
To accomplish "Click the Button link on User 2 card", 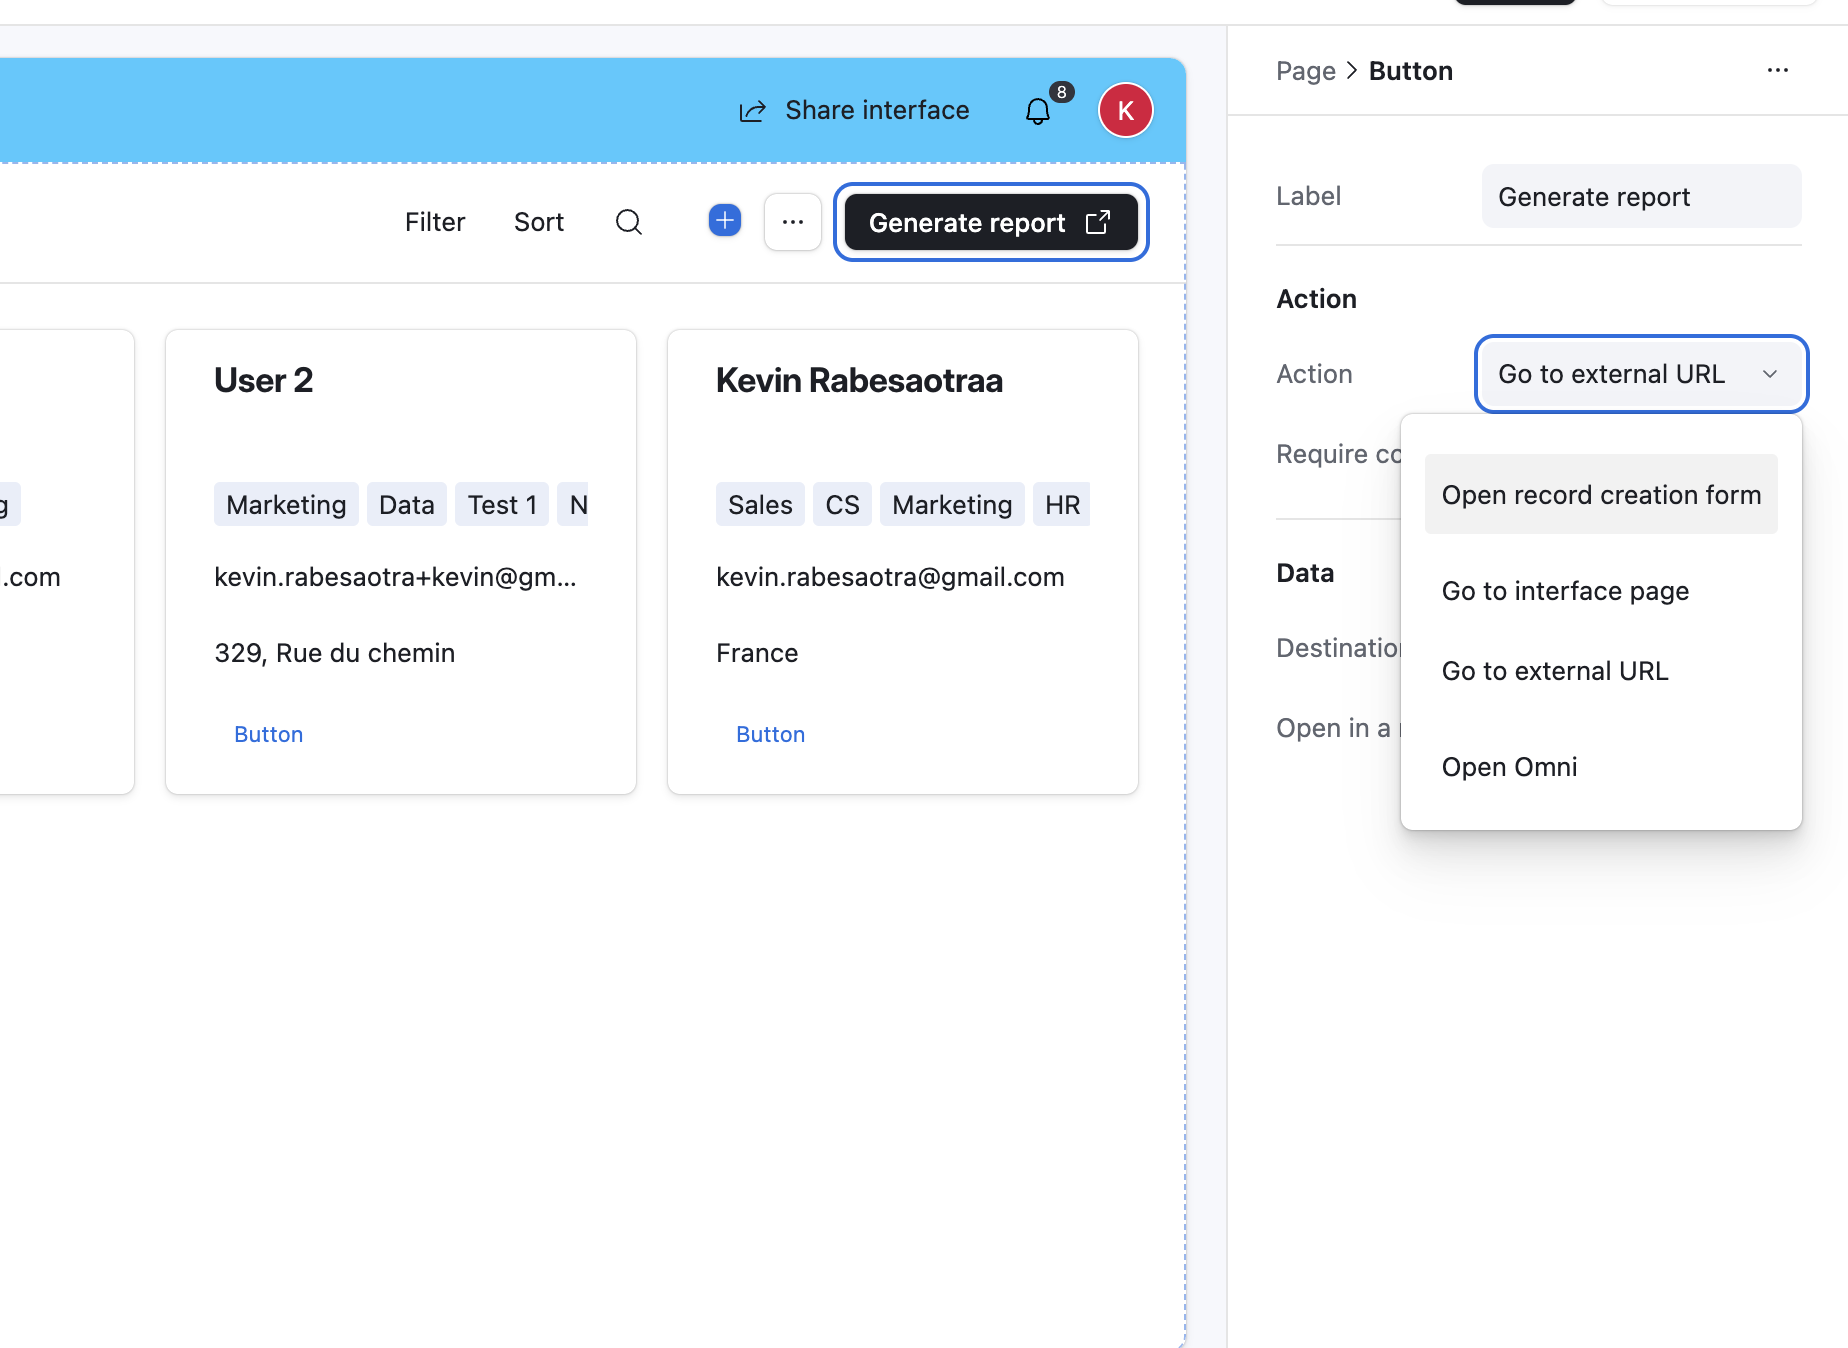I will 268,734.
